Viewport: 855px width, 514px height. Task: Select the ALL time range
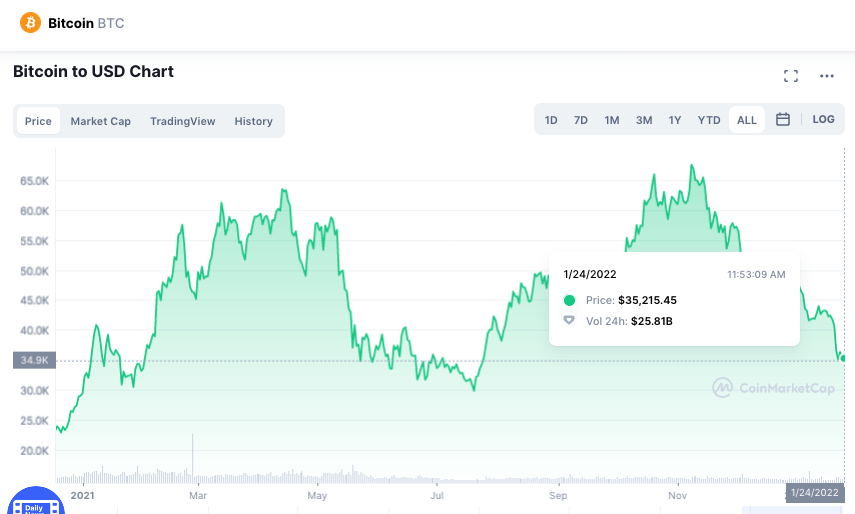[747, 120]
